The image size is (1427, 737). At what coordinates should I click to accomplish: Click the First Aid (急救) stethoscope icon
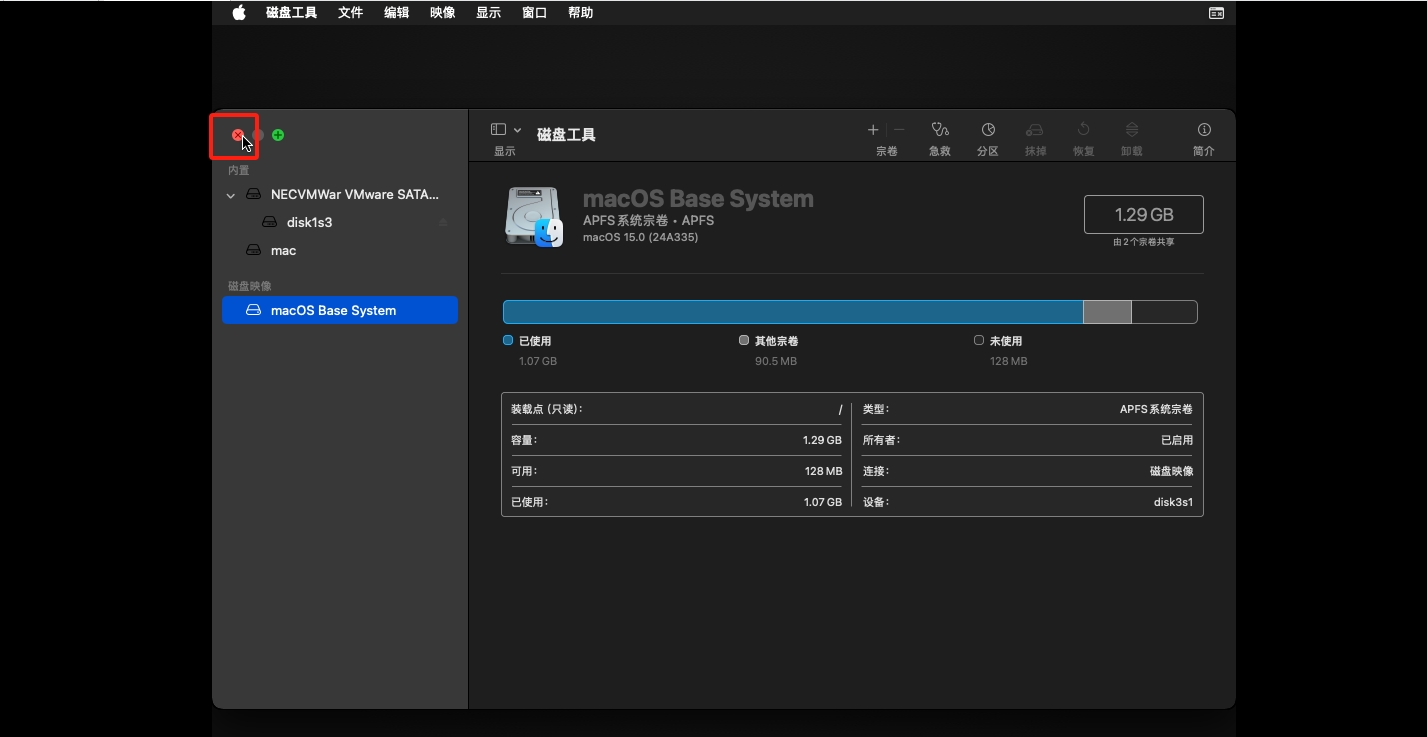[939, 130]
